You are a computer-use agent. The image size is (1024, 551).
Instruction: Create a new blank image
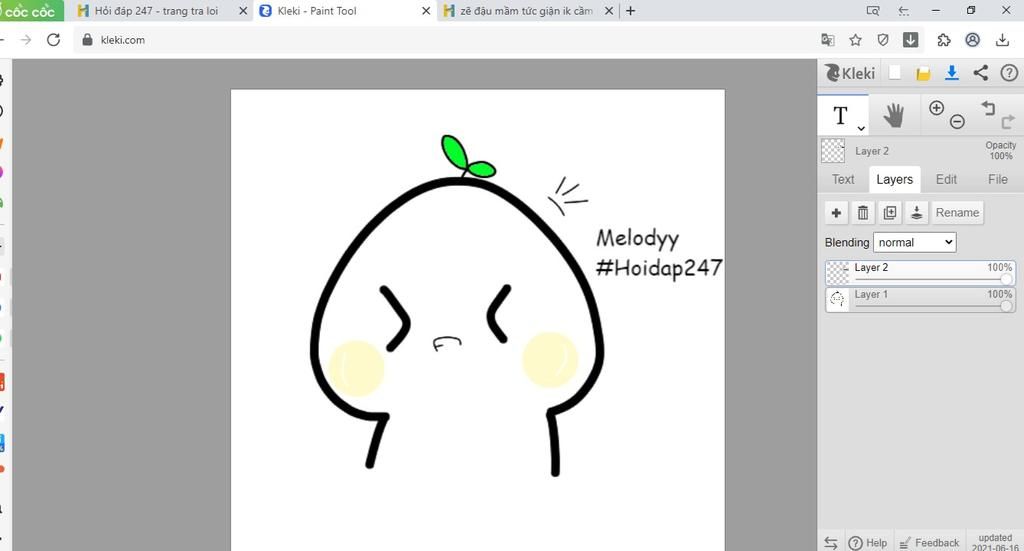pos(895,73)
